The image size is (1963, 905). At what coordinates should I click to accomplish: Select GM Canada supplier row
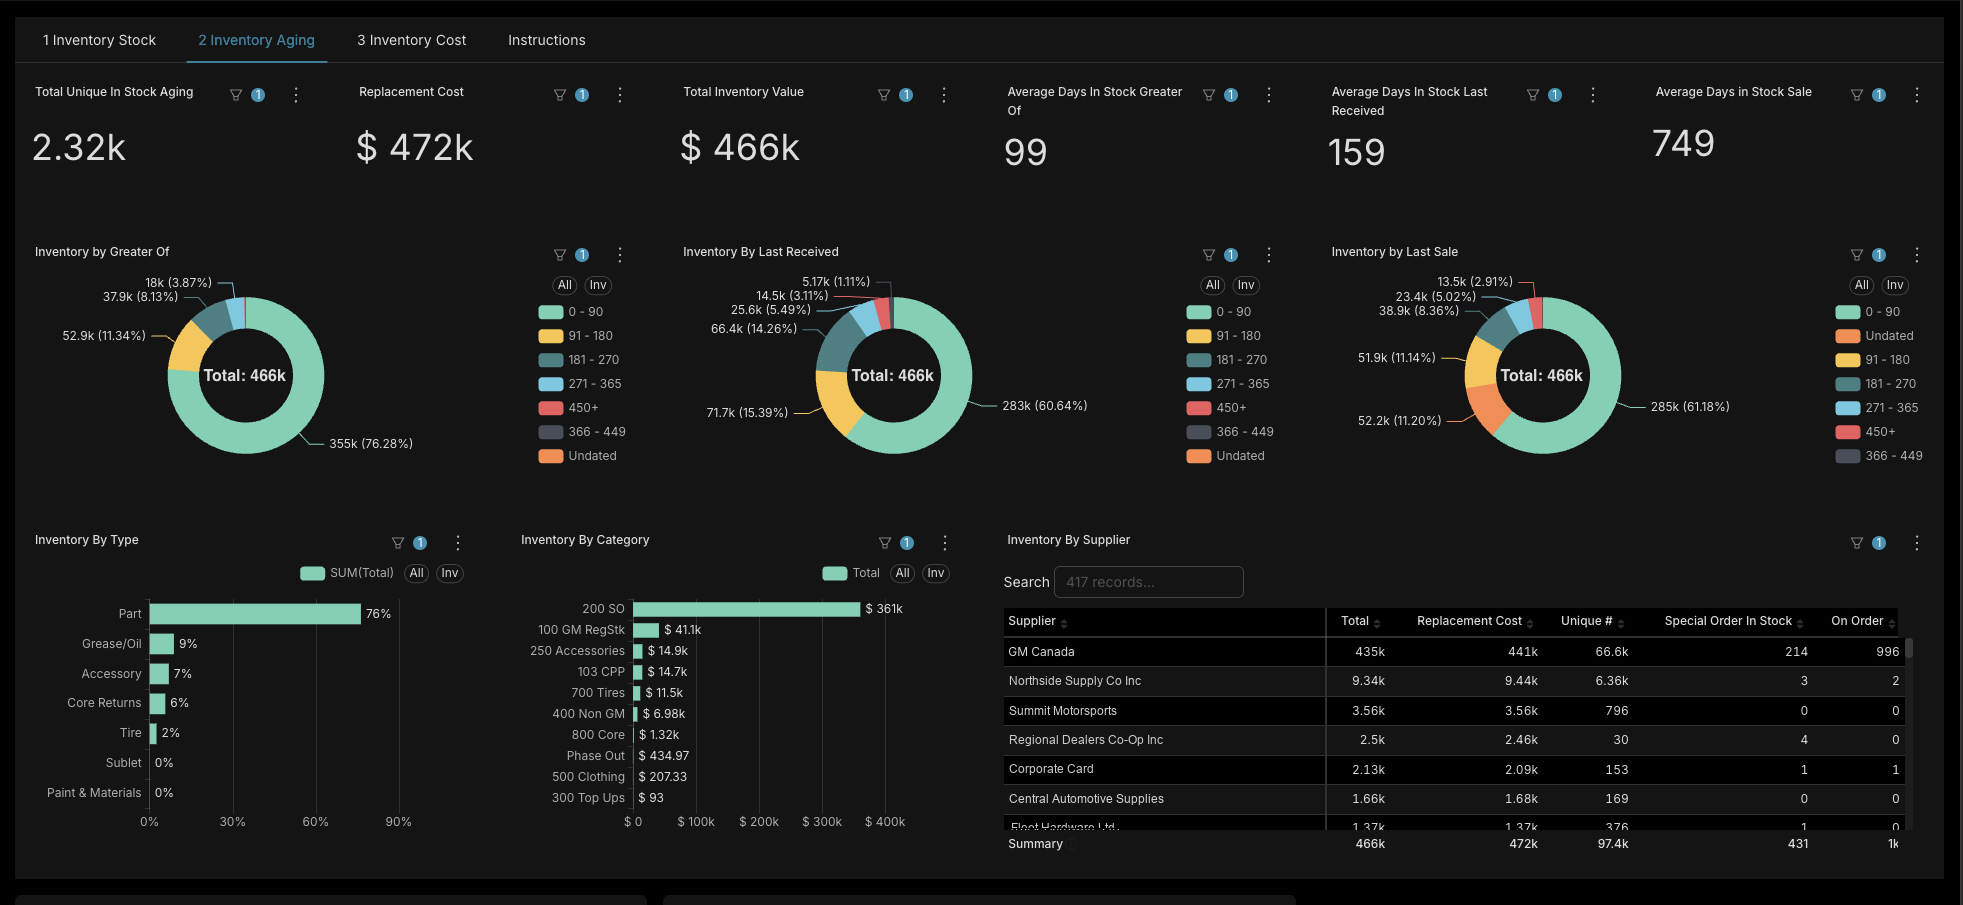pyautogui.click(x=1453, y=652)
